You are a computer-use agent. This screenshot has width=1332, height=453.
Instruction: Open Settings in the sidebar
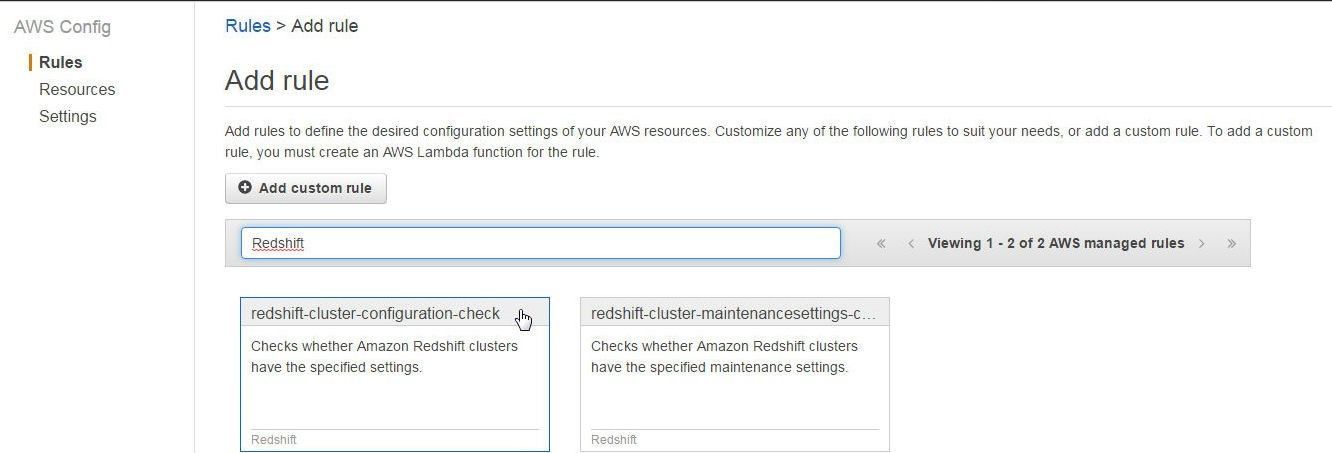(x=68, y=116)
